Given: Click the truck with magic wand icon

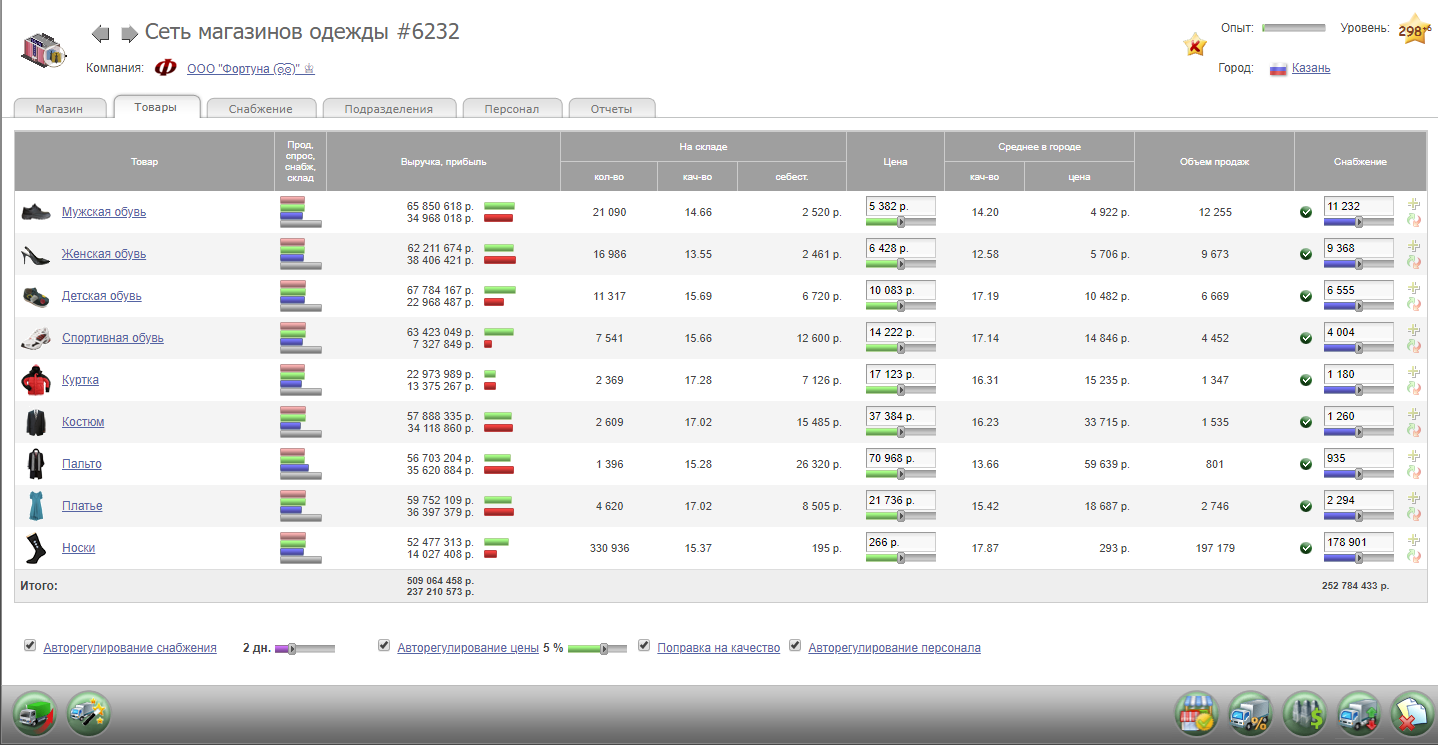Looking at the screenshot, I should point(89,714).
